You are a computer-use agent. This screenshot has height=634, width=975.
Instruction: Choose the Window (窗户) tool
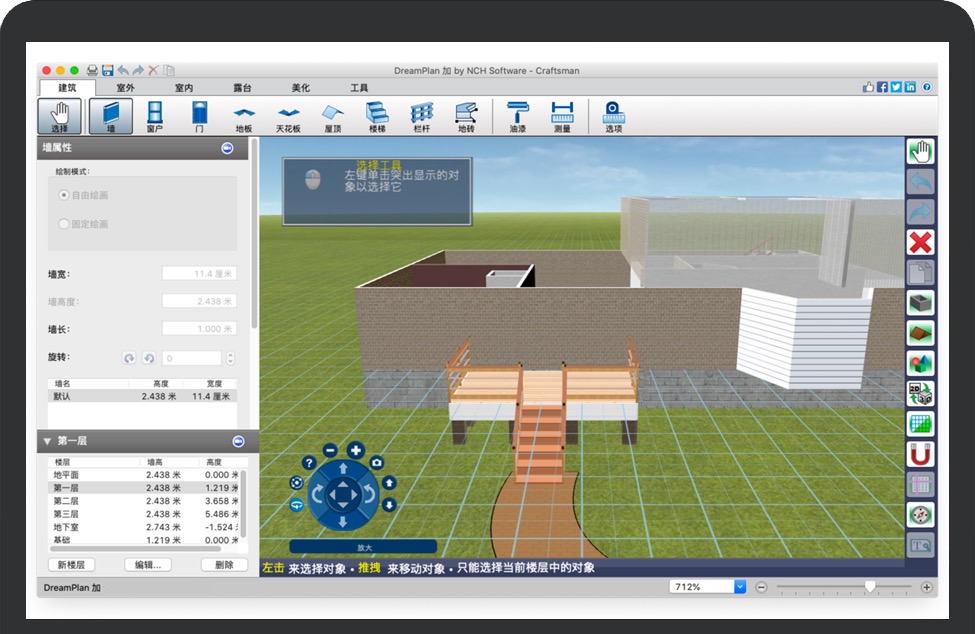[155, 116]
